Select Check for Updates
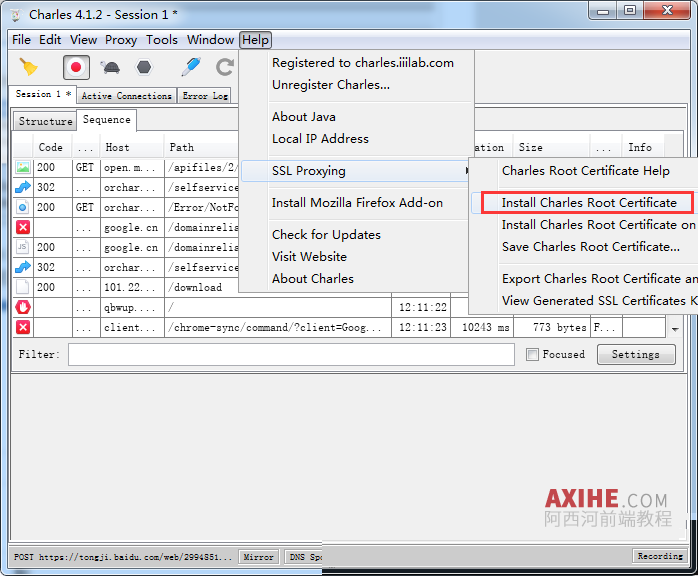Viewport: 698px width, 576px height. [326, 235]
